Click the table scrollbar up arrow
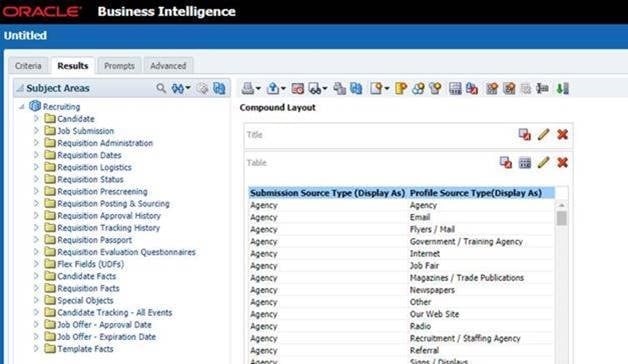 pyautogui.click(x=562, y=205)
